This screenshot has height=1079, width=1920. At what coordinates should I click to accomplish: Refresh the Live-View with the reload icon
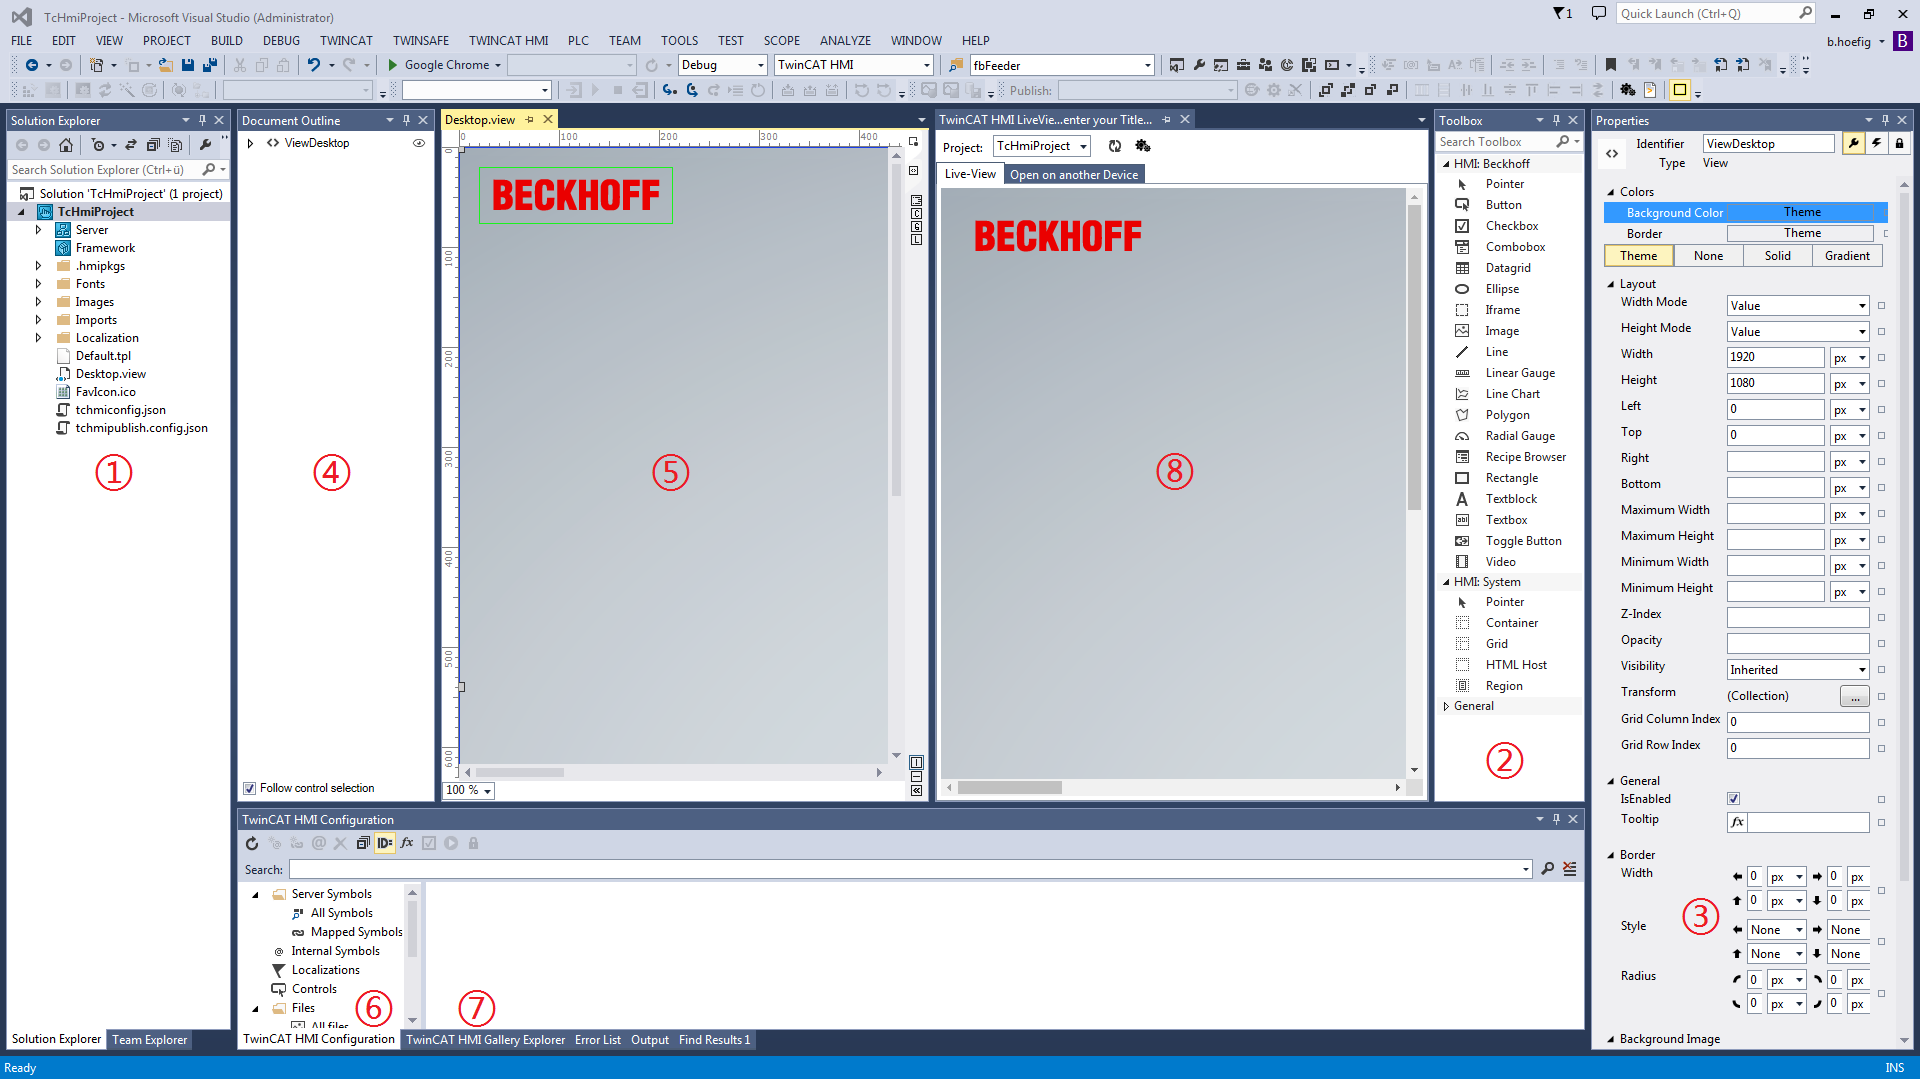[1115, 146]
